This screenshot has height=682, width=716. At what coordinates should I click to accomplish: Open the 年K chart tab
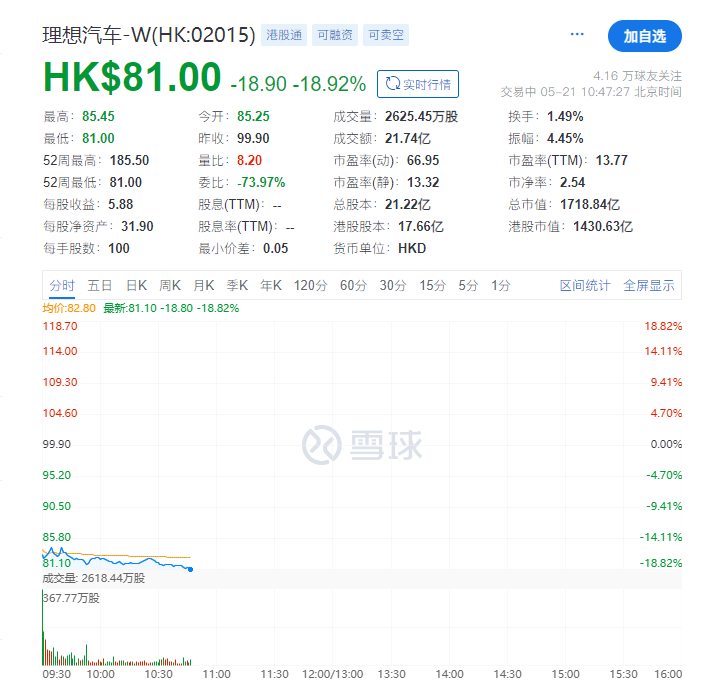click(271, 286)
